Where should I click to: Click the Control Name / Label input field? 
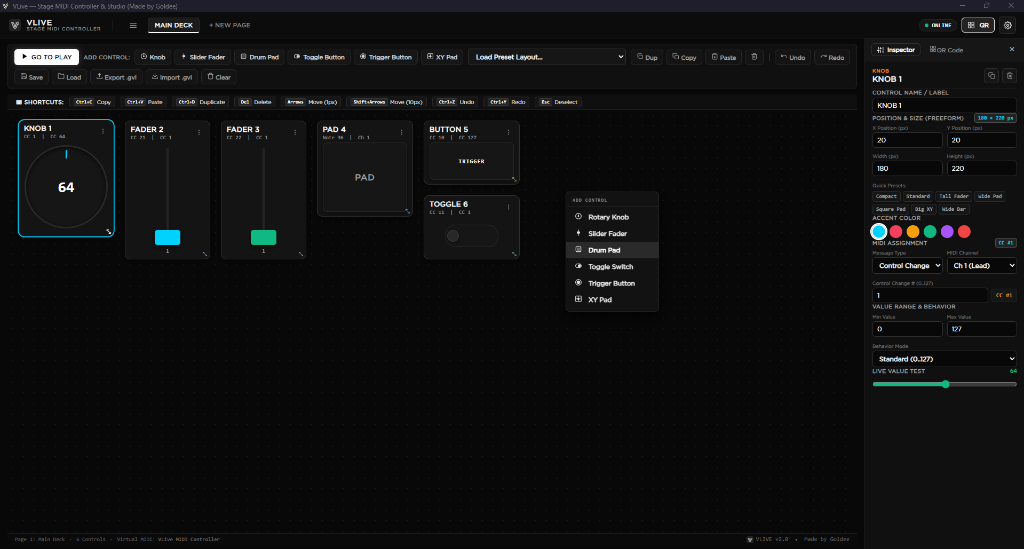(944, 105)
